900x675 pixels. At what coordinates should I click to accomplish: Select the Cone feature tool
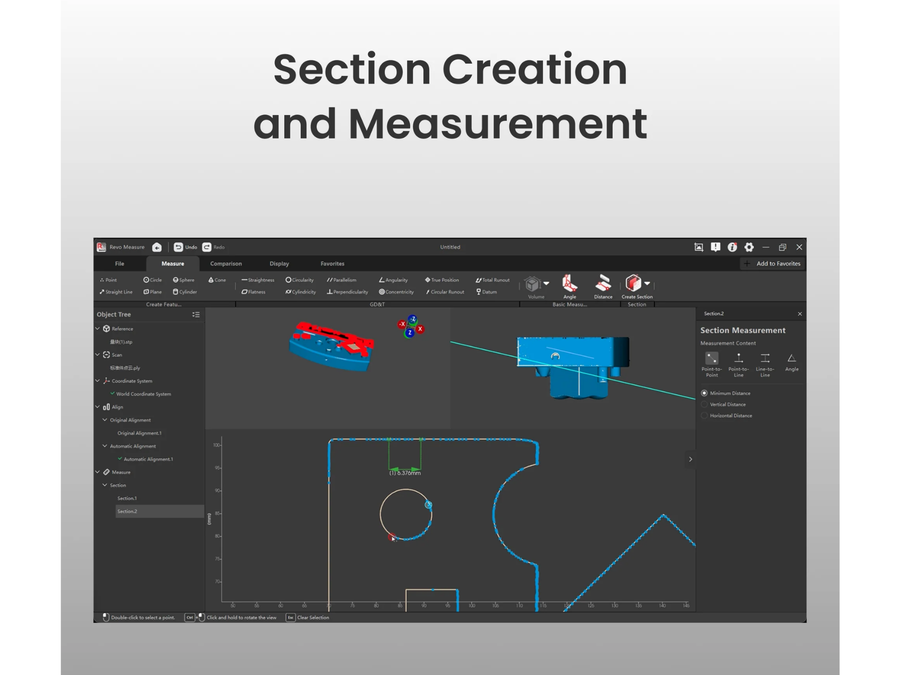point(217,280)
